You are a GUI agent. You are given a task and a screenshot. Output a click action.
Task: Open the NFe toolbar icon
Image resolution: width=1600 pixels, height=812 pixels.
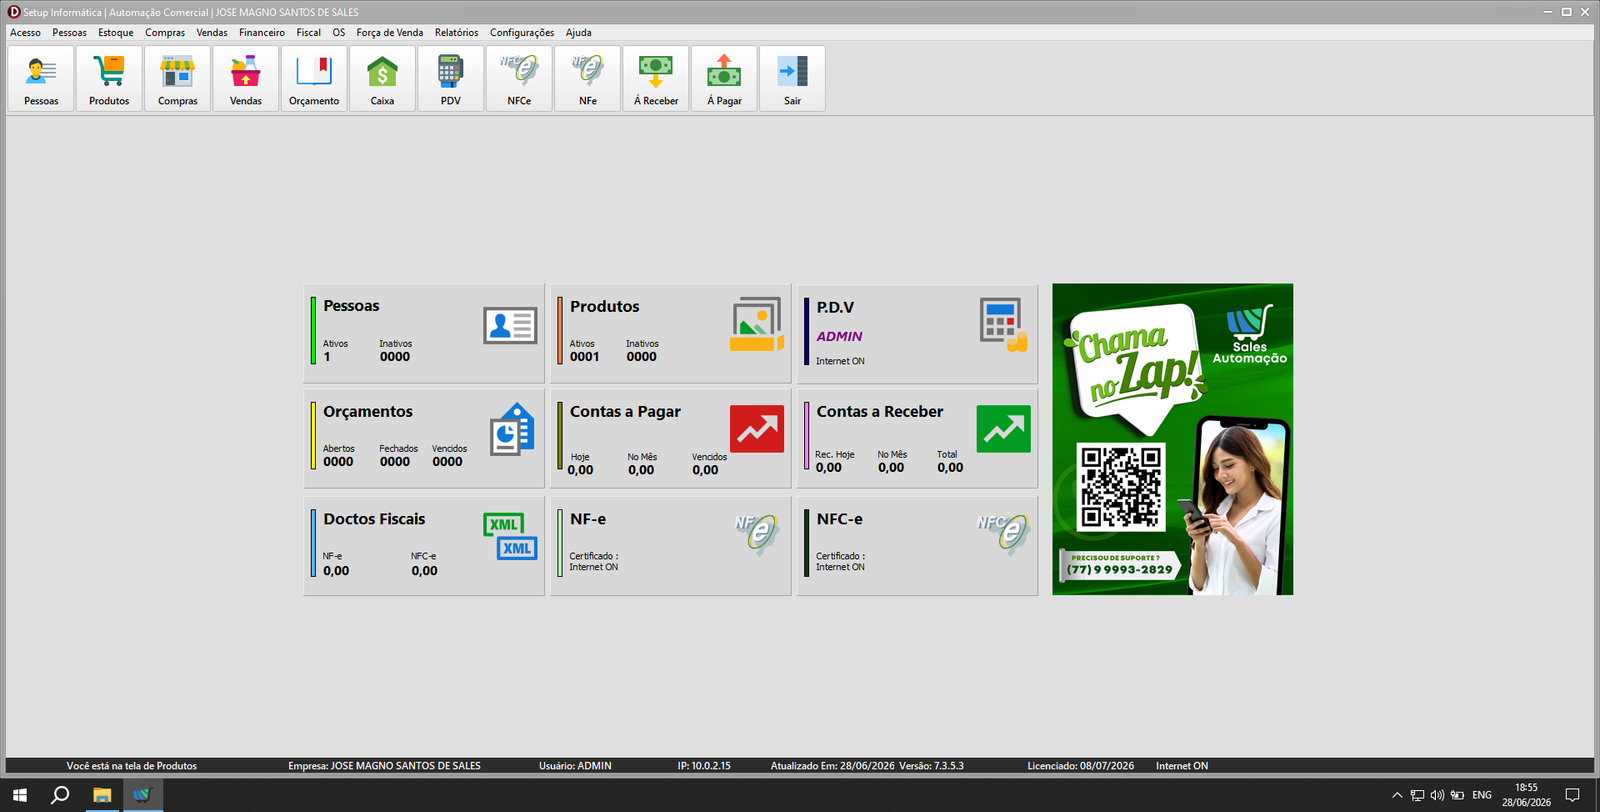(588, 79)
